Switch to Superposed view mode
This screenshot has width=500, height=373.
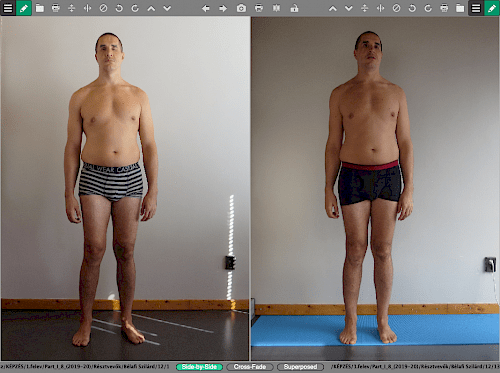pyautogui.click(x=300, y=367)
